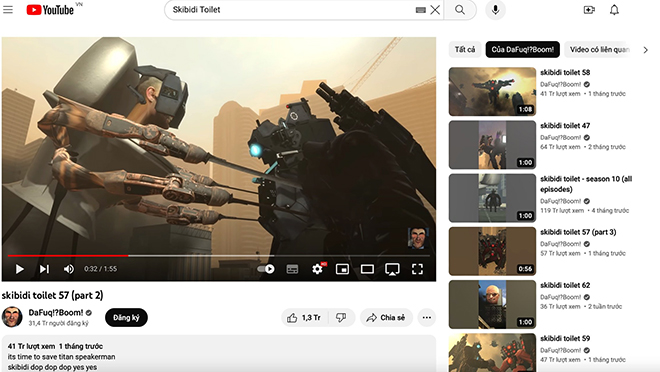
Task: Toggle the miniplayer view
Action: [342, 269]
